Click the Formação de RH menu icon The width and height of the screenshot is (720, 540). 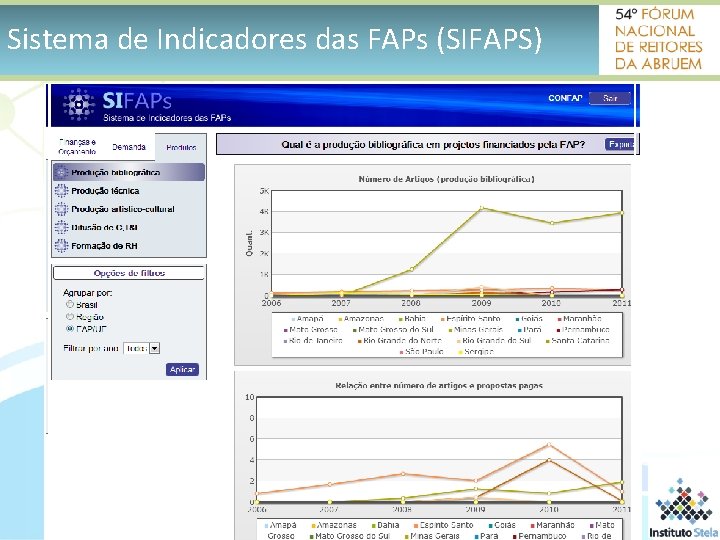[x=61, y=246]
